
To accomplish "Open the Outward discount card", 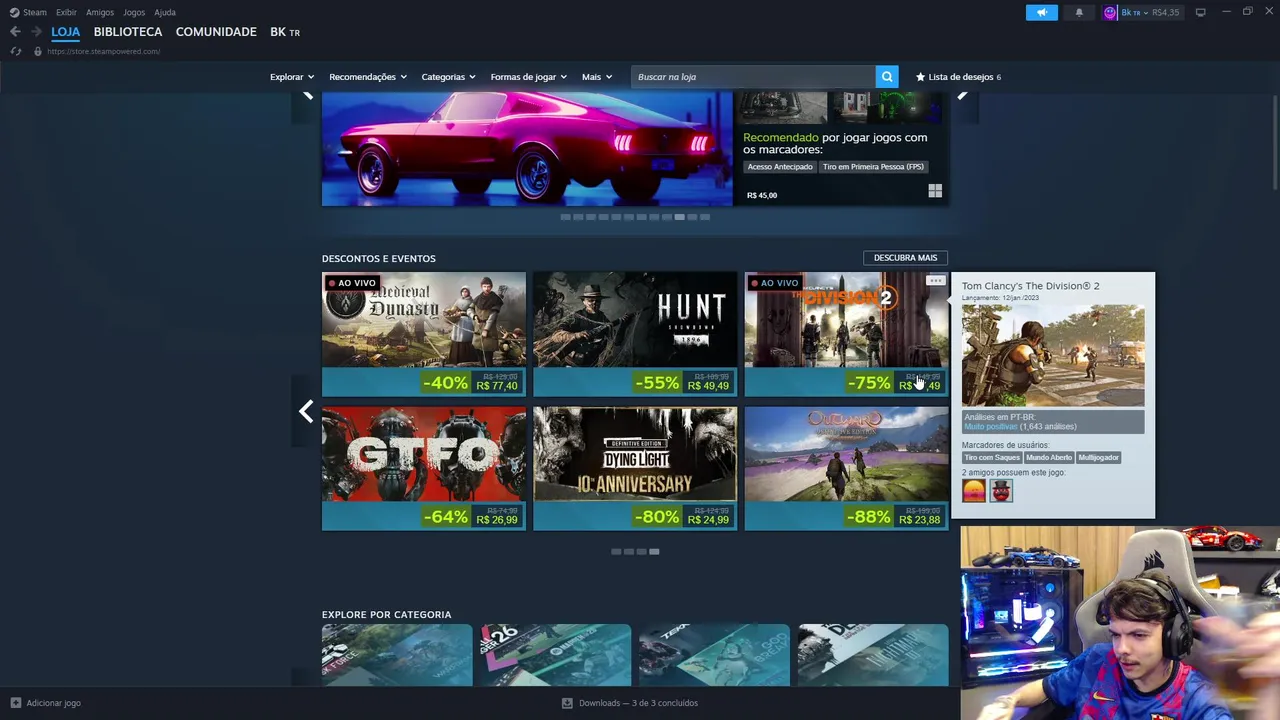I will pos(846,468).
